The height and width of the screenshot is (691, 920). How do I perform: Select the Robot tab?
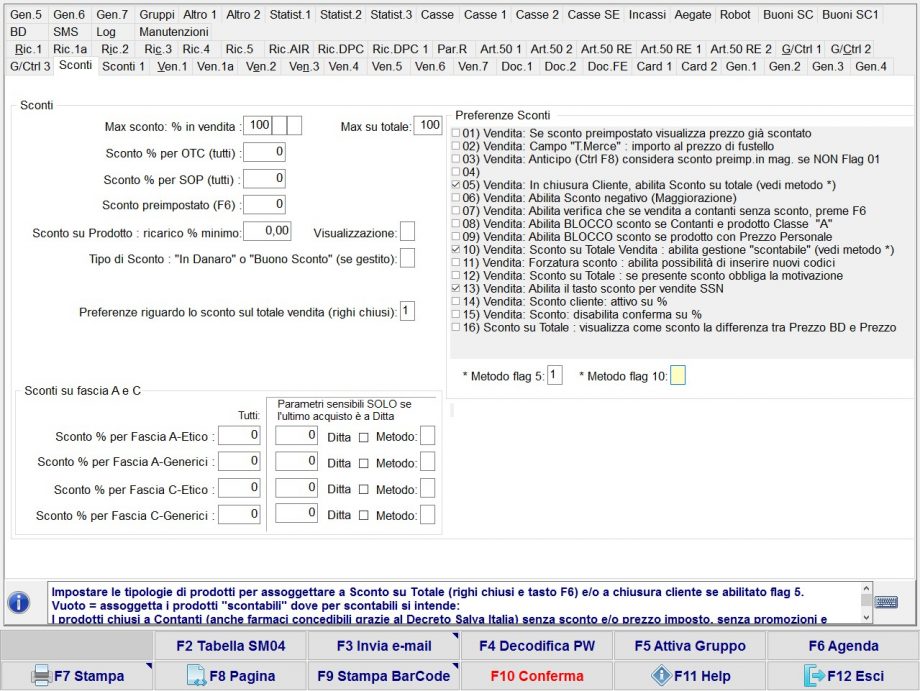(737, 14)
